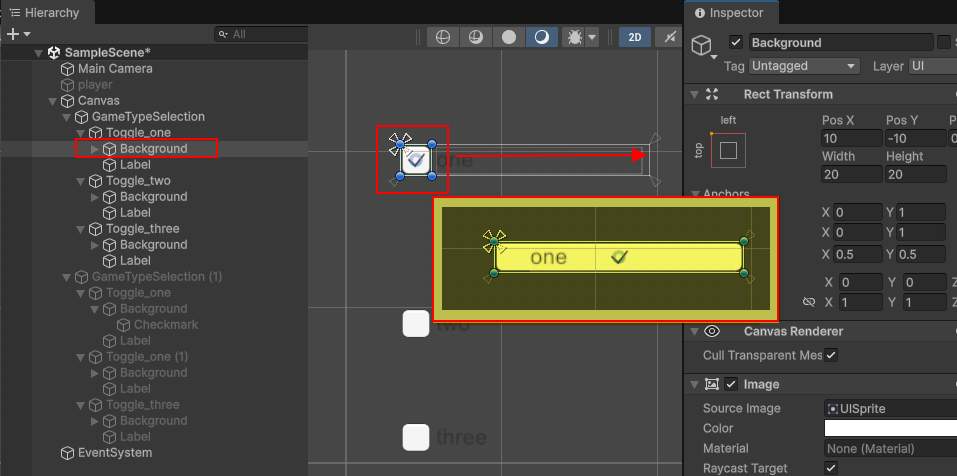Toggle the Raycast Target checkbox
The height and width of the screenshot is (476, 957).
831,468
